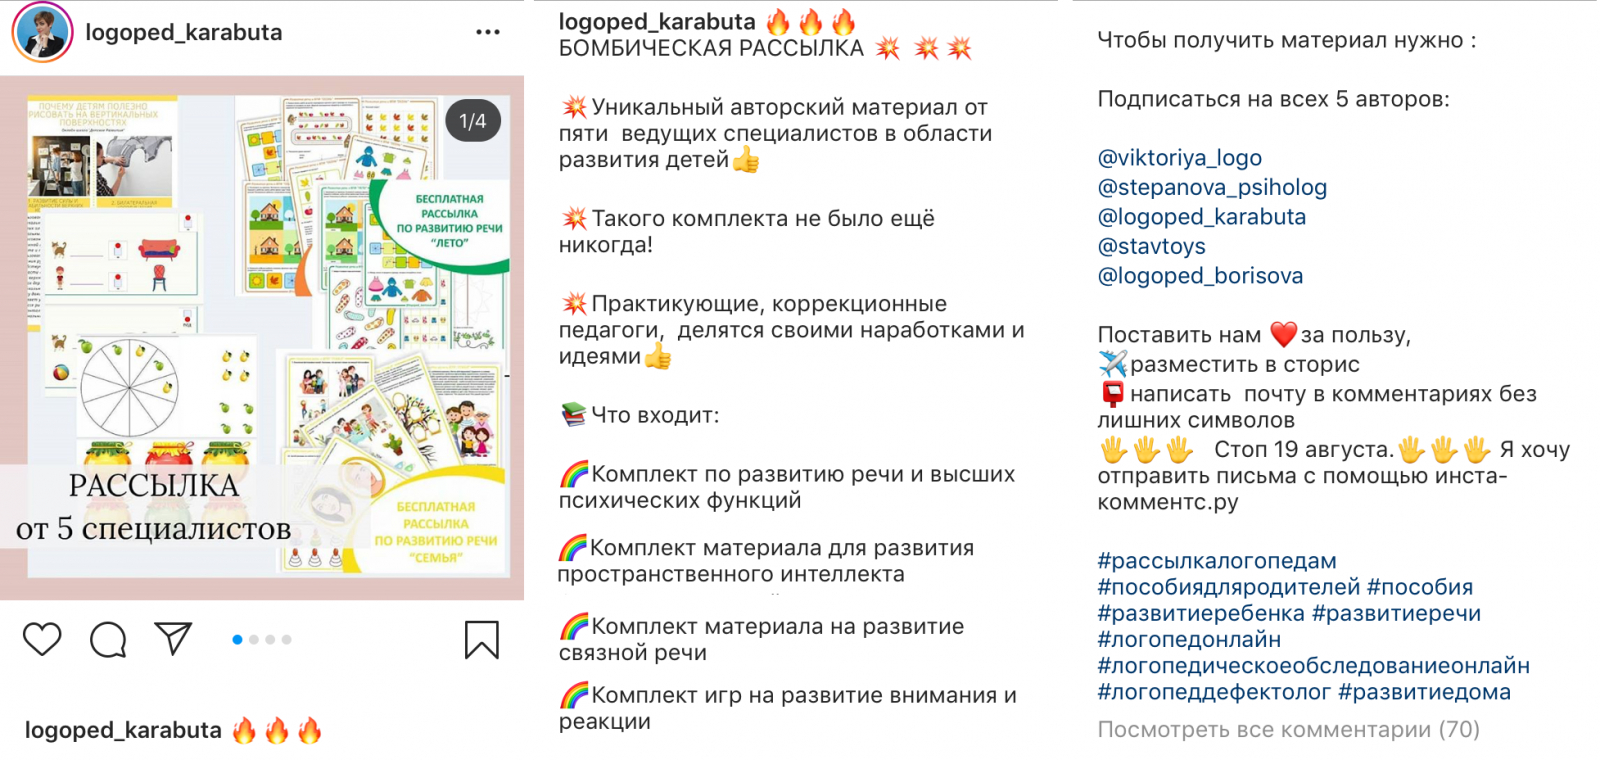Open the @stavtoys profile mention
This screenshot has width=1600, height=760.
coord(1152,246)
